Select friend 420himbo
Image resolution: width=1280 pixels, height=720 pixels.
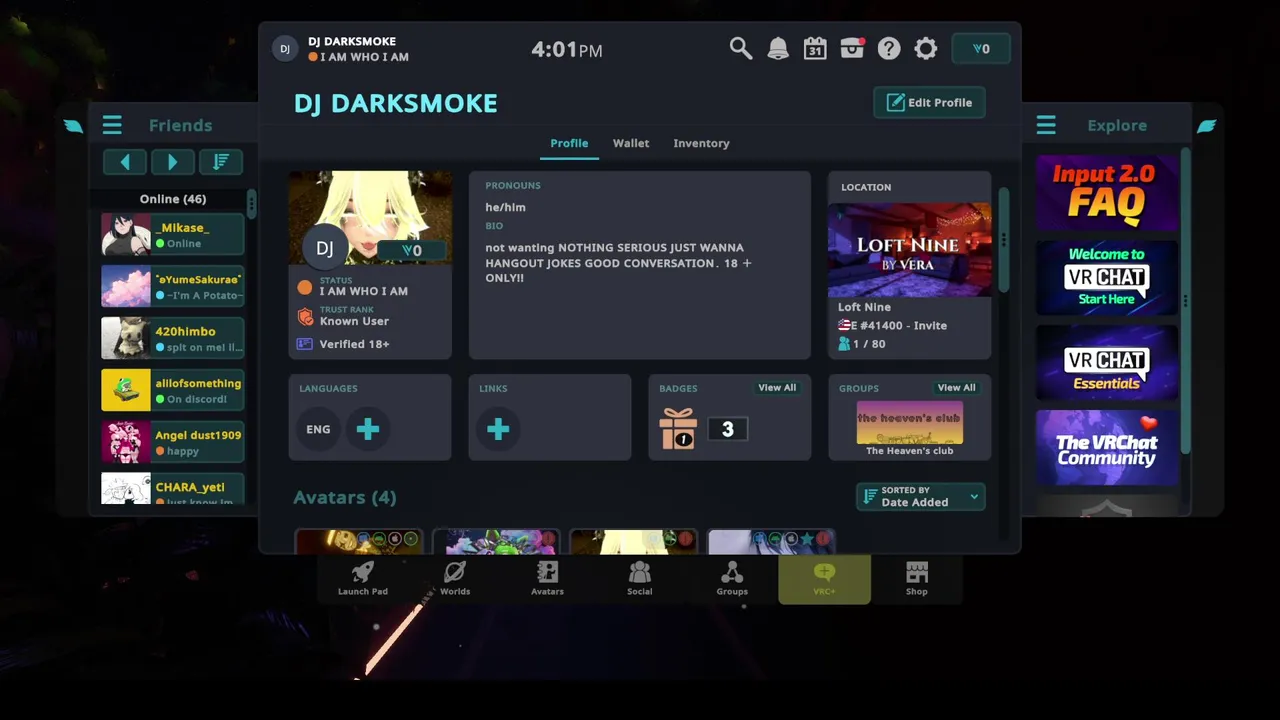173,338
